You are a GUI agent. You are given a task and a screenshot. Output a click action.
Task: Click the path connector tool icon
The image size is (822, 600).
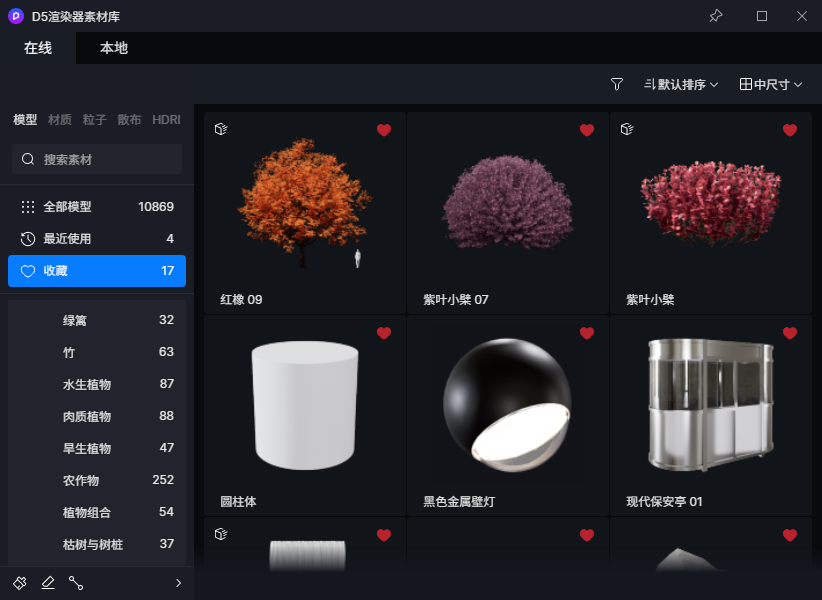click(x=76, y=583)
